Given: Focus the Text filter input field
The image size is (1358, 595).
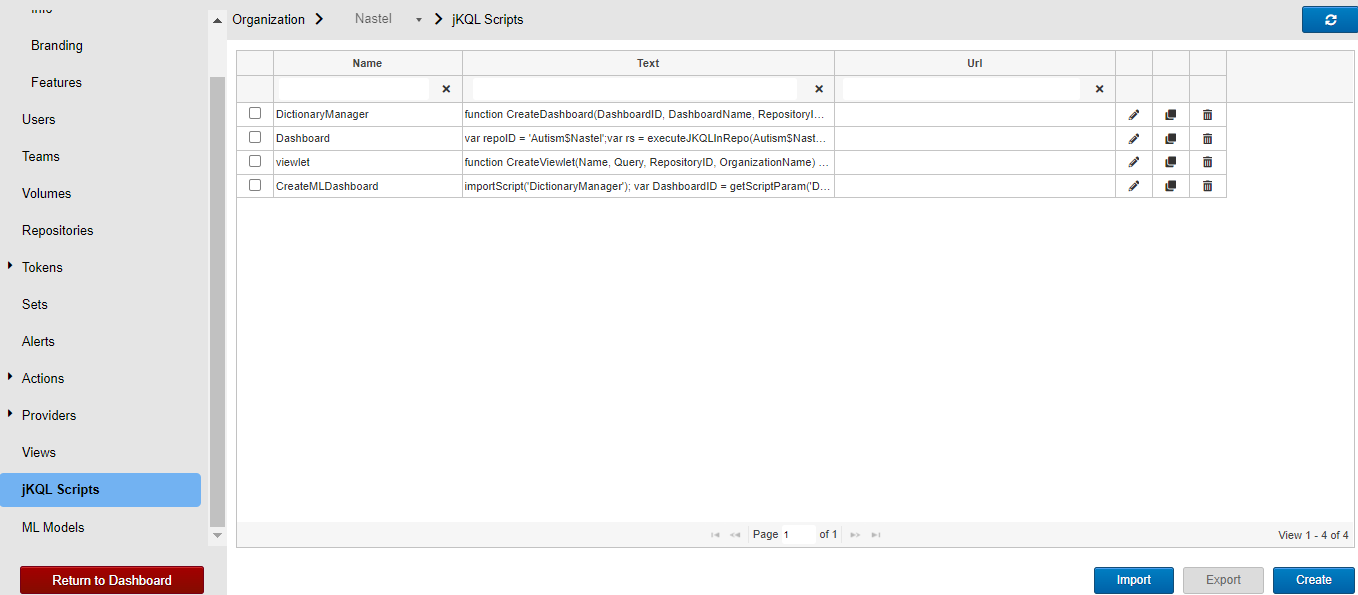Looking at the screenshot, I should coord(635,89).
